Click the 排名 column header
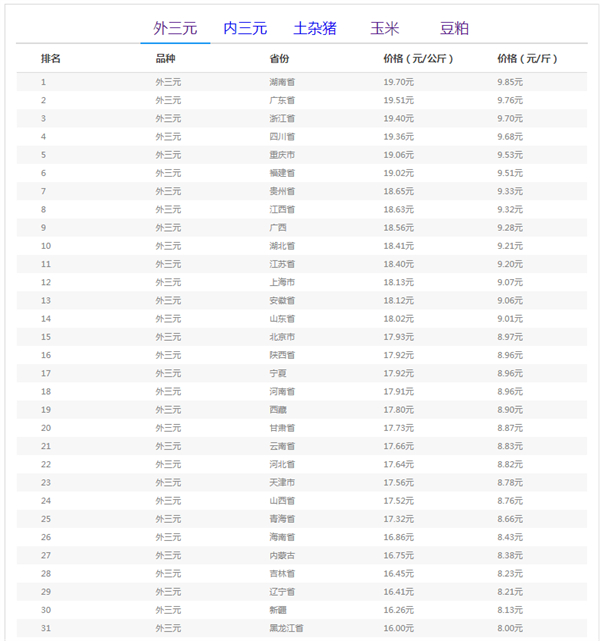Screen dimensions: 600x641 point(51,58)
